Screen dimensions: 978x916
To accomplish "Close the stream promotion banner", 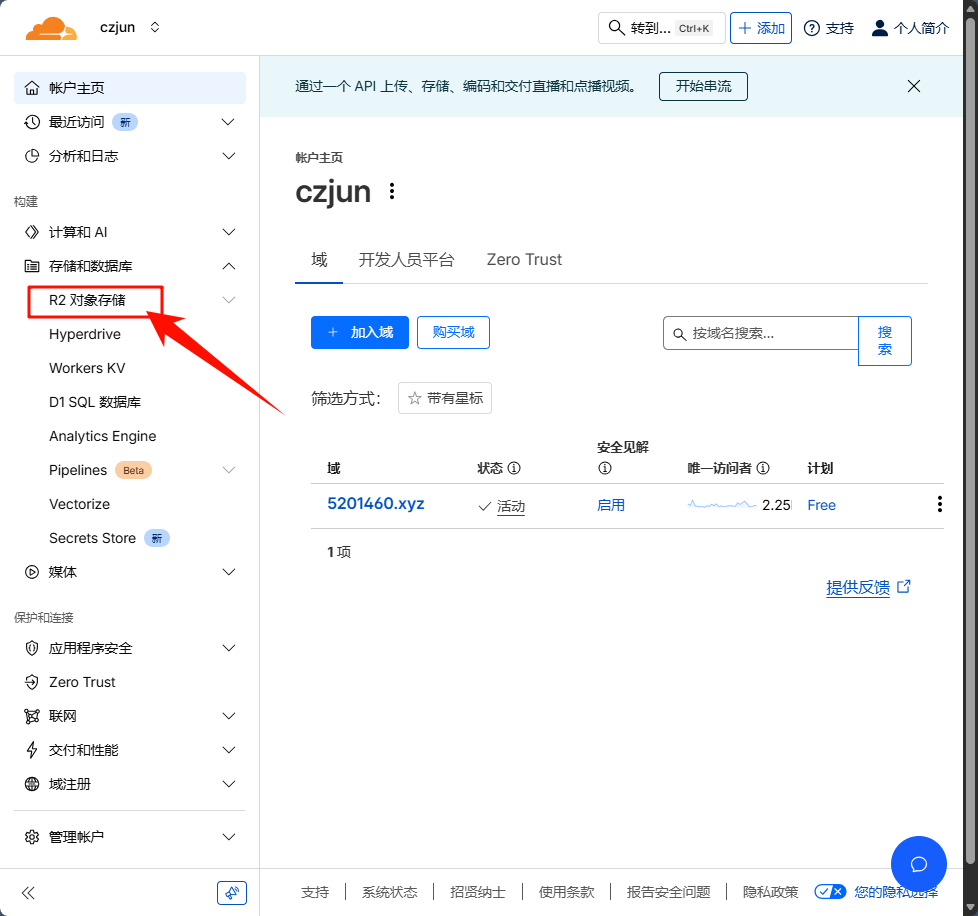I will (x=913, y=86).
